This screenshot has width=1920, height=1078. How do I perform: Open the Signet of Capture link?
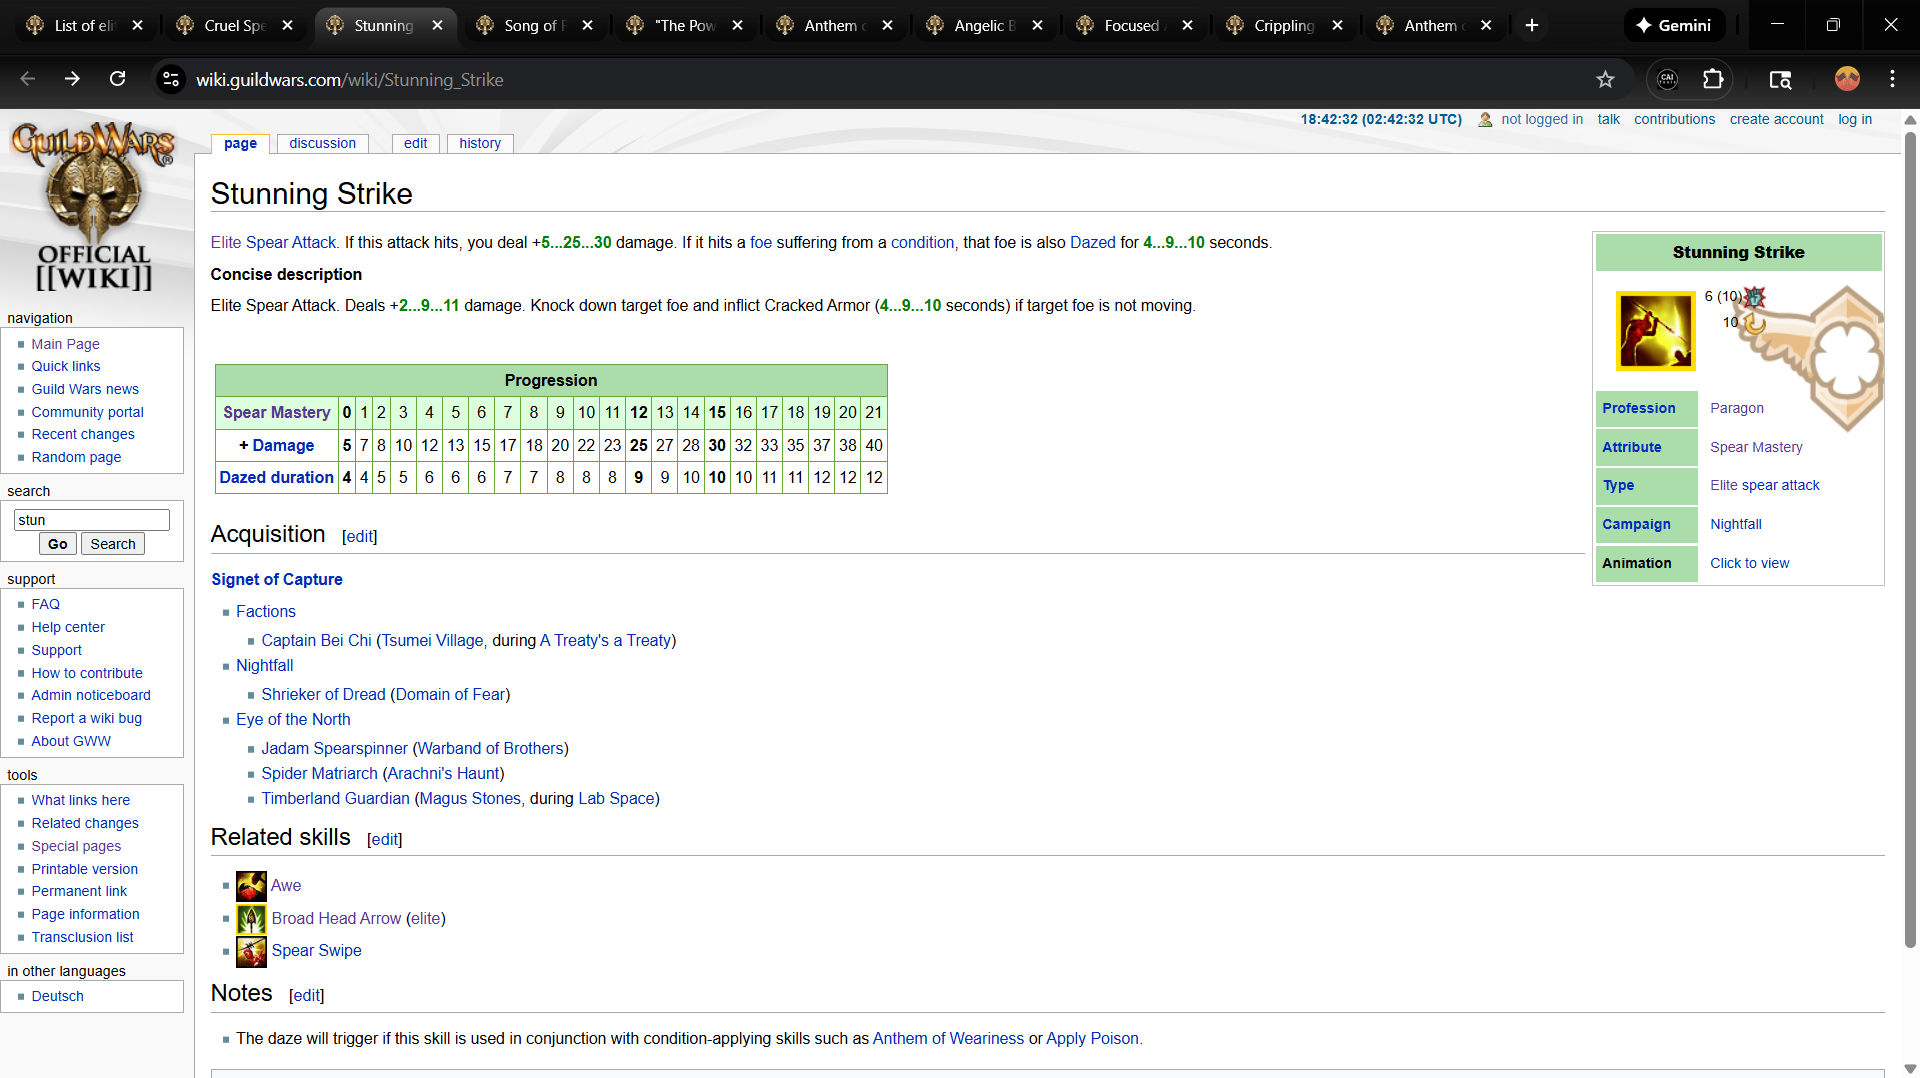[277, 580]
